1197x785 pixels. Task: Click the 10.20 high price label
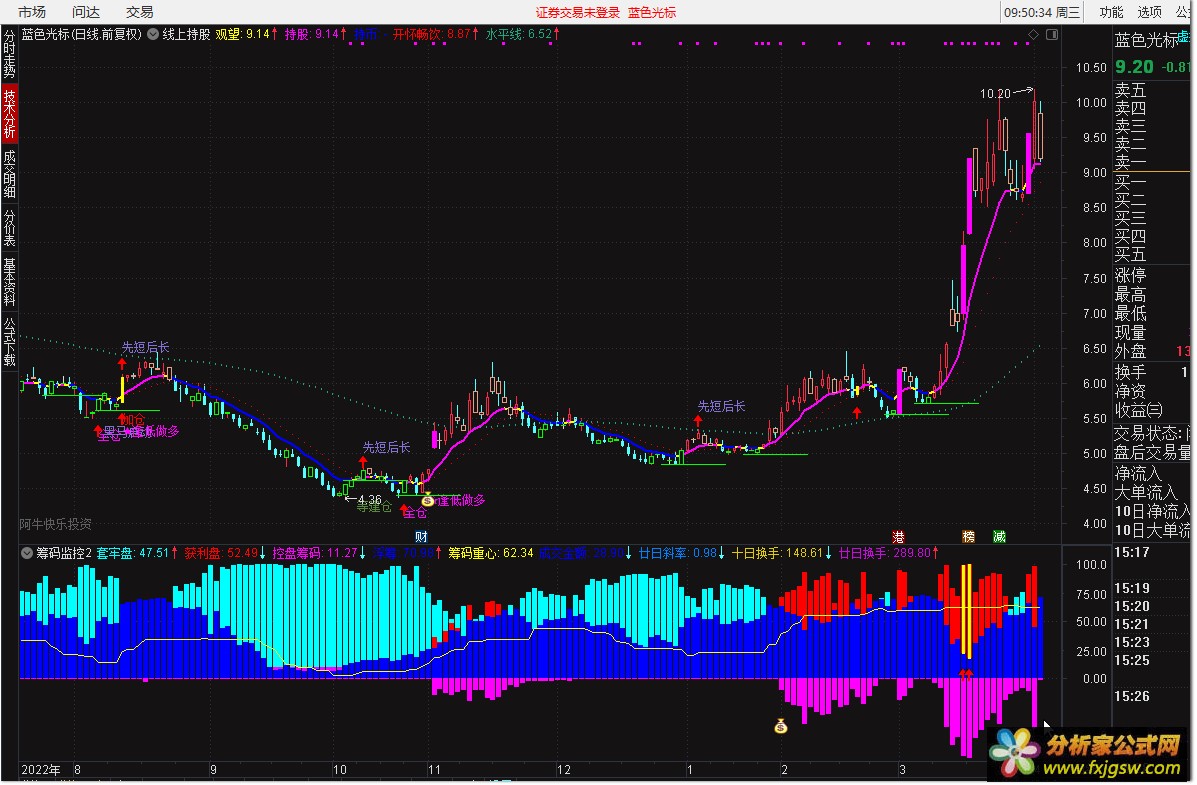point(995,94)
